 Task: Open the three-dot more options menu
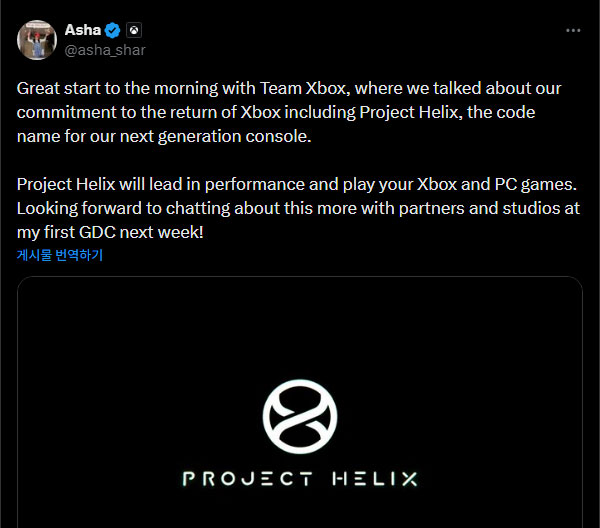click(573, 31)
